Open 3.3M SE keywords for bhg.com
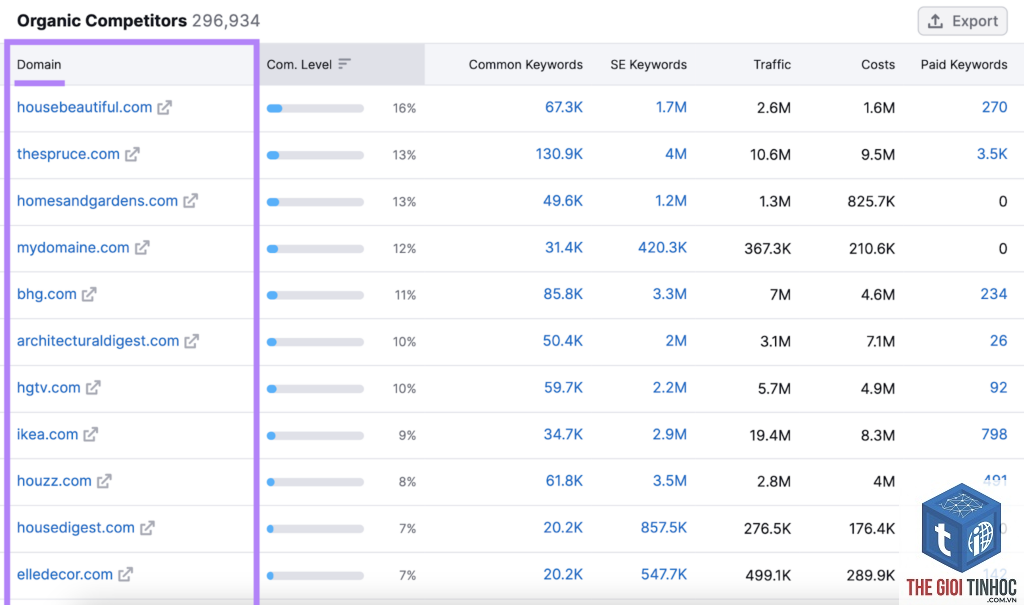 coord(670,294)
